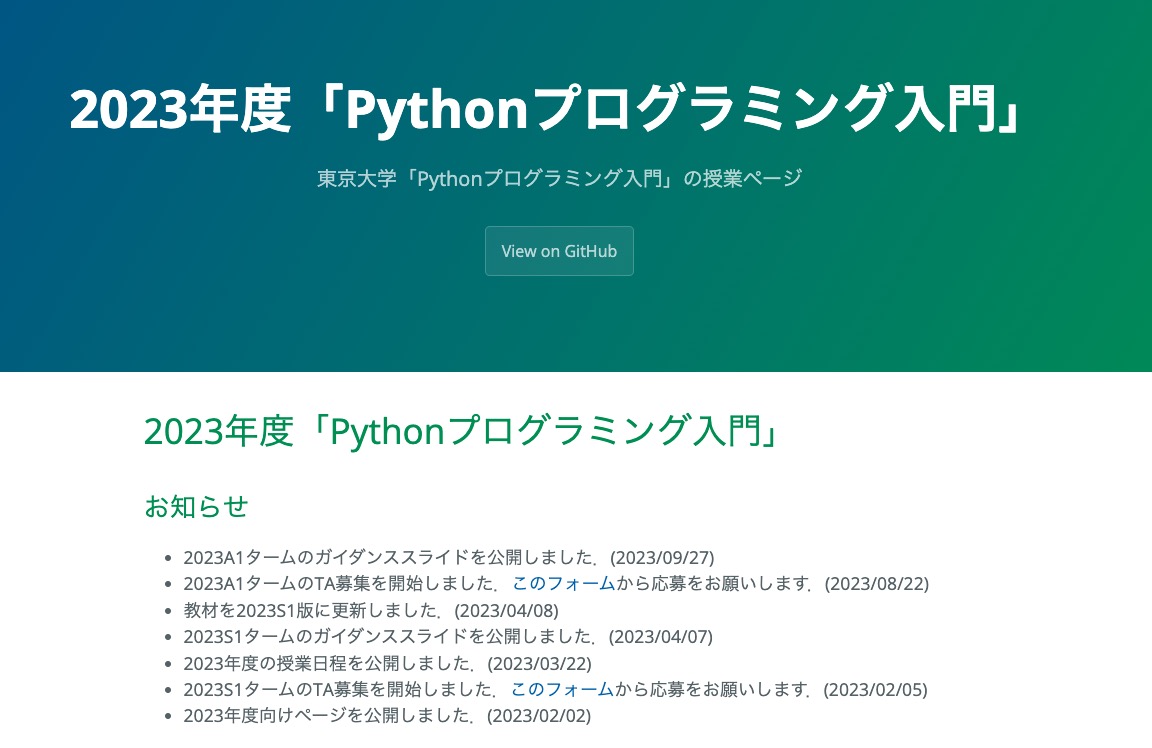Open このフォーム link for 2023S1 TA application

pyautogui.click(x=563, y=689)
